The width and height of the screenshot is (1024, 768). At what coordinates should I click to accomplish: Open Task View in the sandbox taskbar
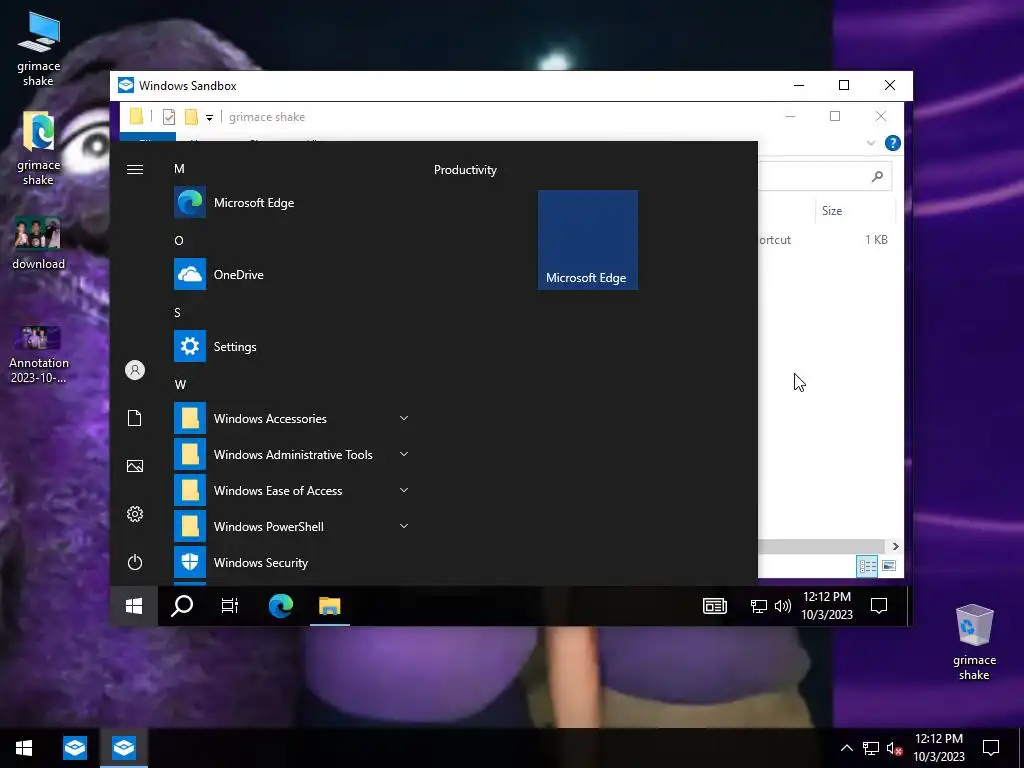pos(230,606)
